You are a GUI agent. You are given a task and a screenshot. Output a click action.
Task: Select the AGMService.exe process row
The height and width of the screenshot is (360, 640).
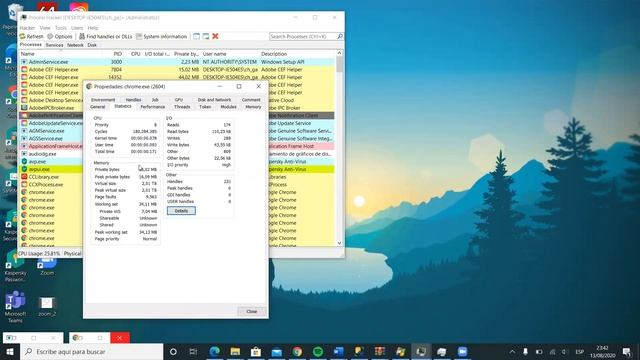pyautogui.click(x=51, y=131)
